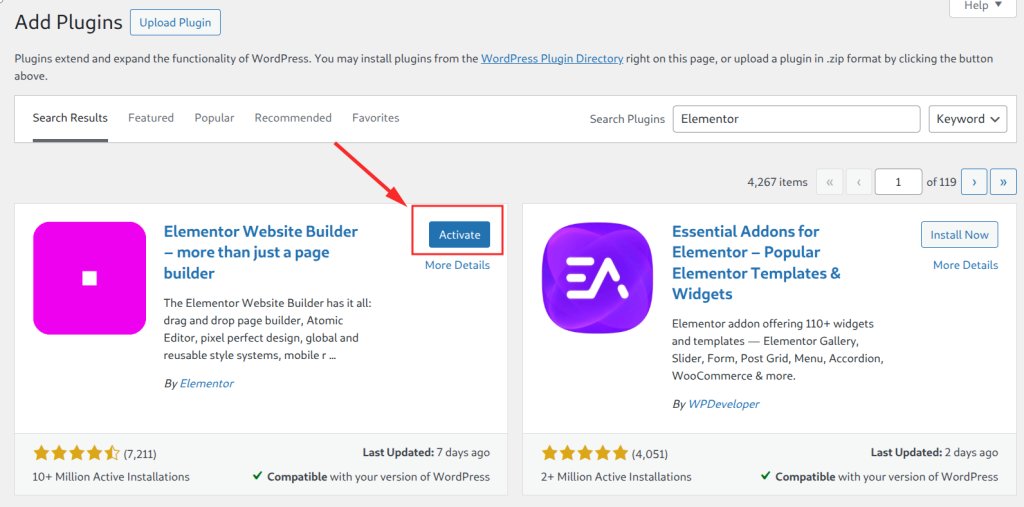Click the disabled first page arrow

point(829,182)
